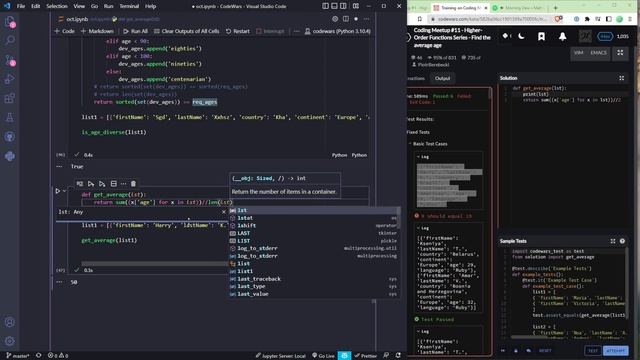Open the Run and Debug view

10,79
